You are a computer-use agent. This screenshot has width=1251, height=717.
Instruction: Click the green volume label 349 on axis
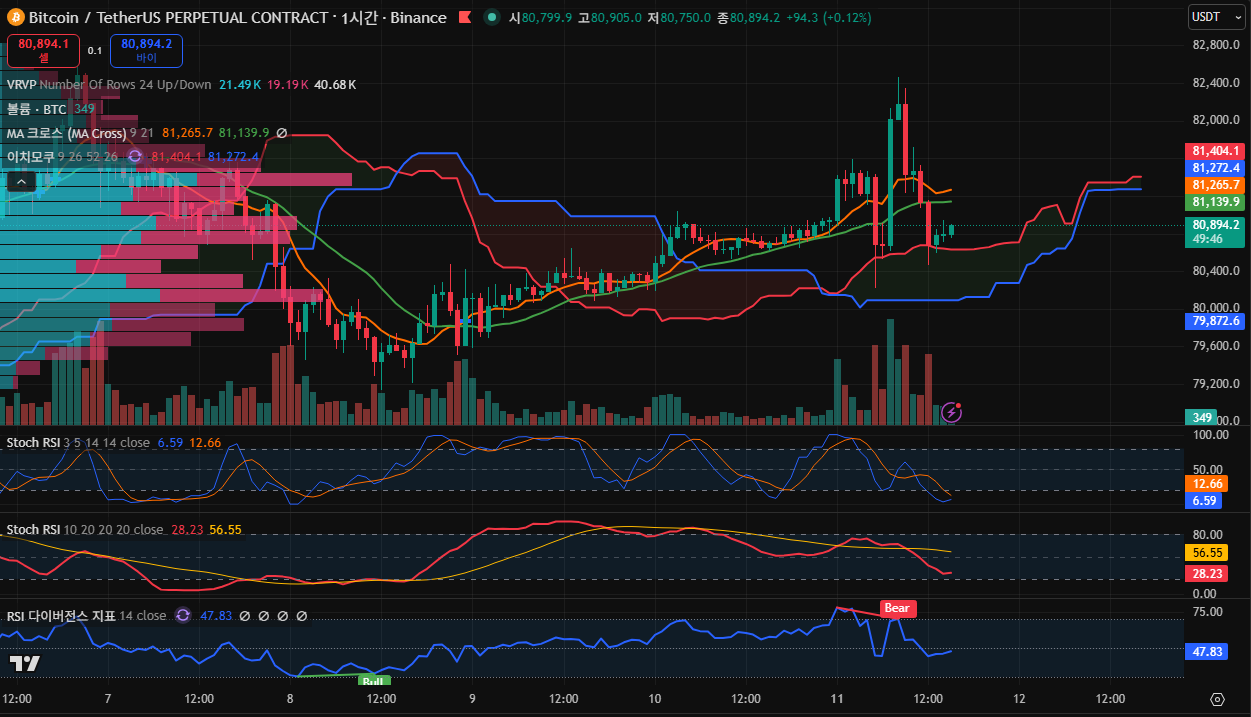[x=1203, y=417]
